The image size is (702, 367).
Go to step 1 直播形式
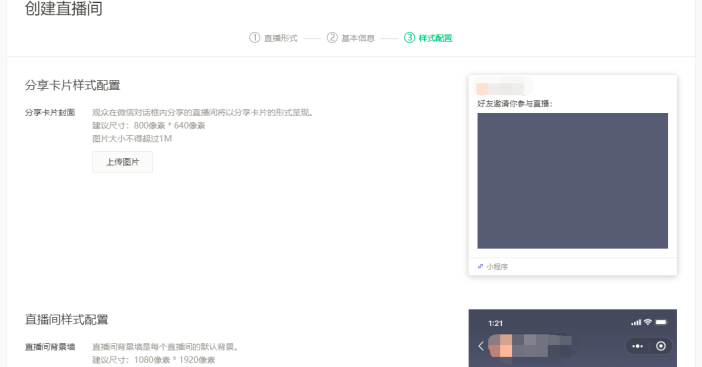(280, 38)
